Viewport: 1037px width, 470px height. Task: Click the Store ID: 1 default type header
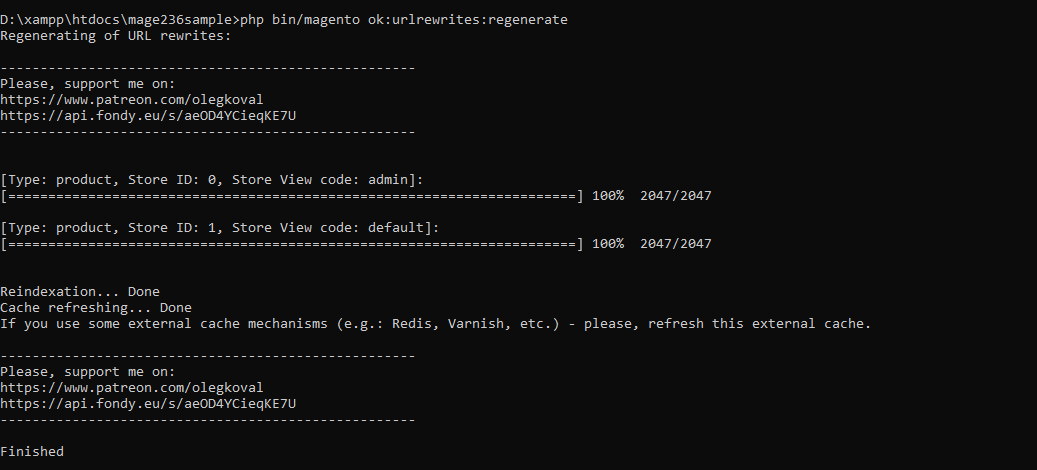click(220, 228)
